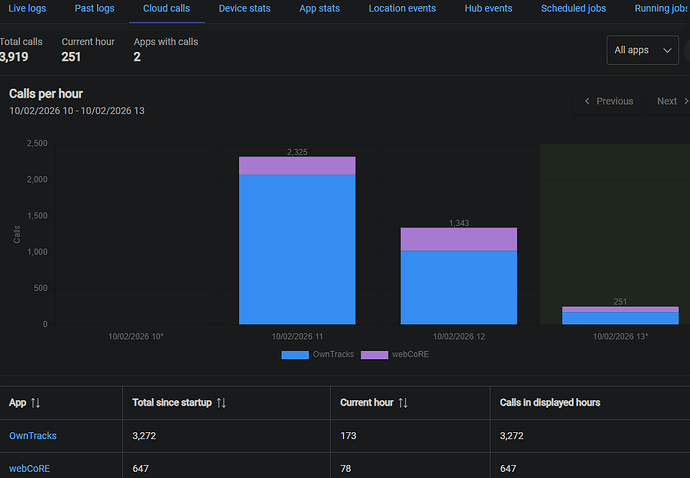Go to the App stats tab
The height and width of the screenshot is (478, 690).
[319, 8]
